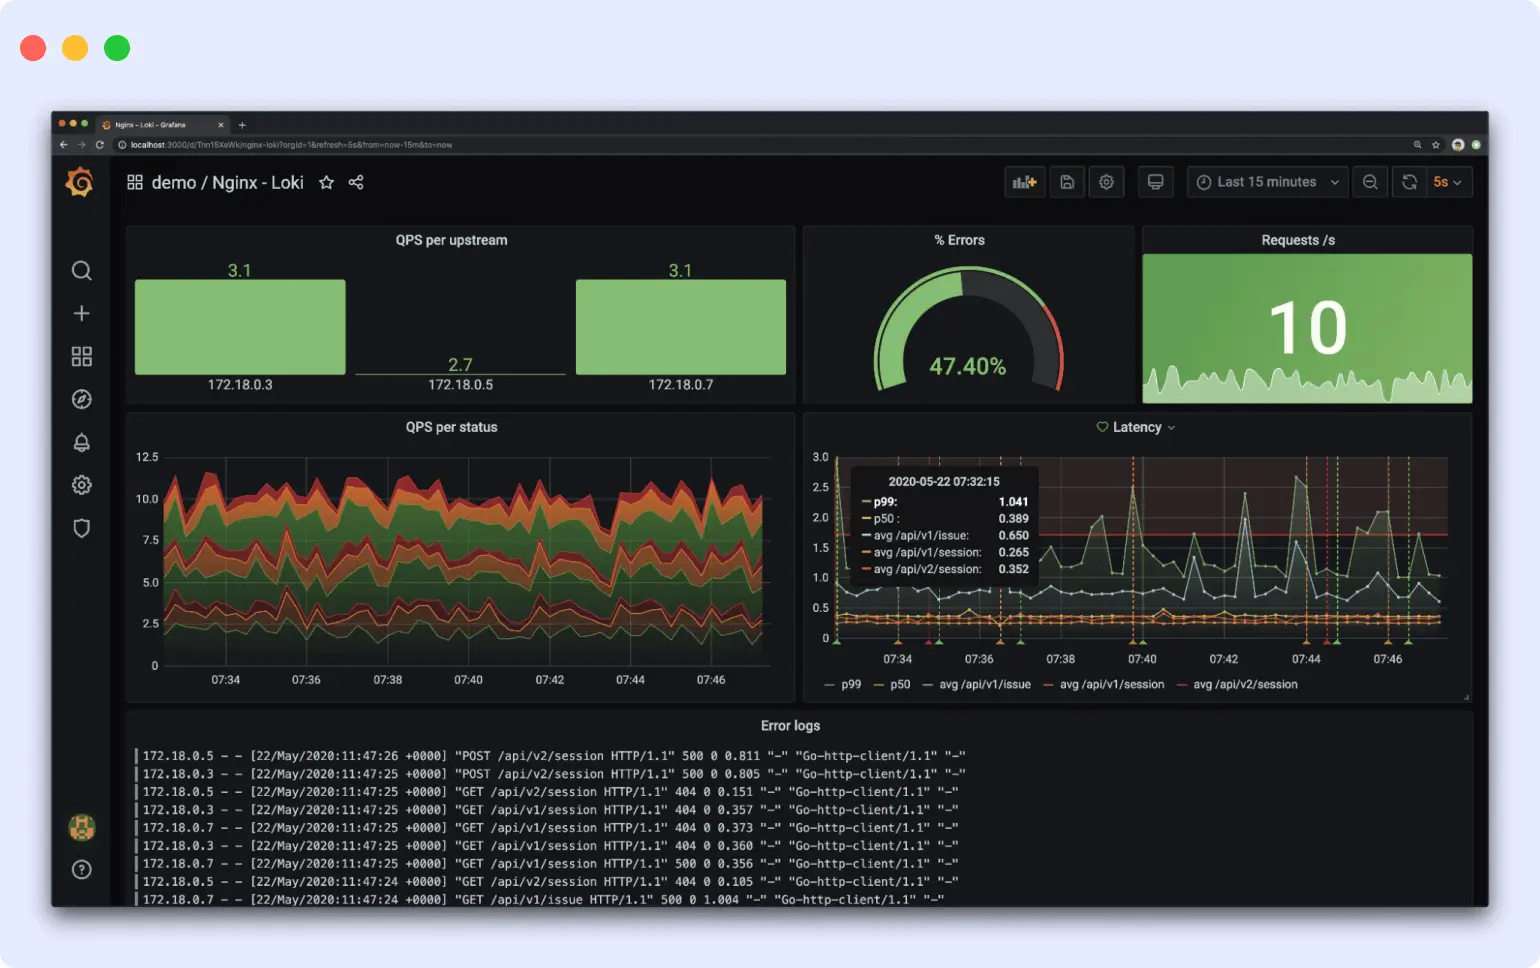Go back in the browser
Screen dimensions: 1540x968
tap(64, 145)
